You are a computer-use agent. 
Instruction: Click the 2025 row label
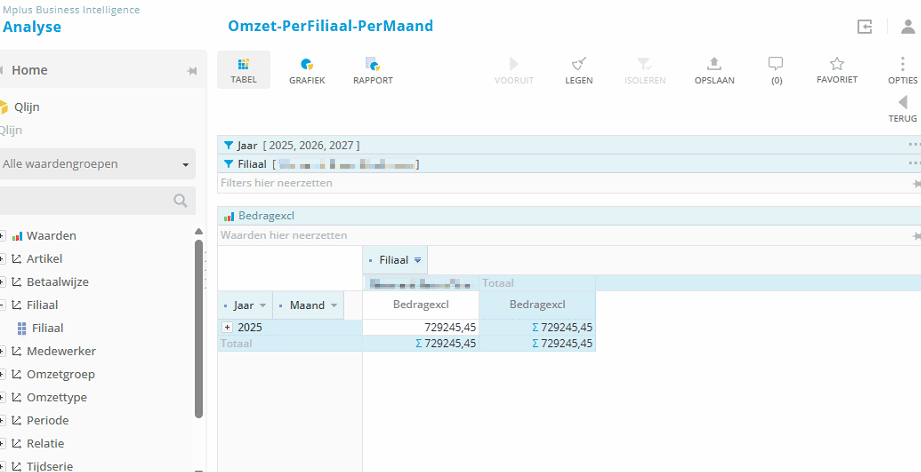250,328
